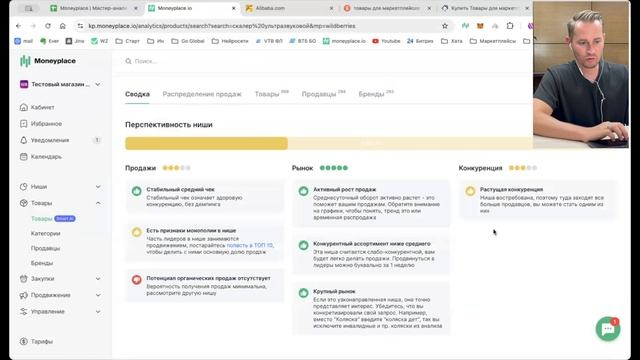The width and height of the screenshot is (640, 360).
Task: Open the browser extensions puzzle icon
Action: click(510, 26)
